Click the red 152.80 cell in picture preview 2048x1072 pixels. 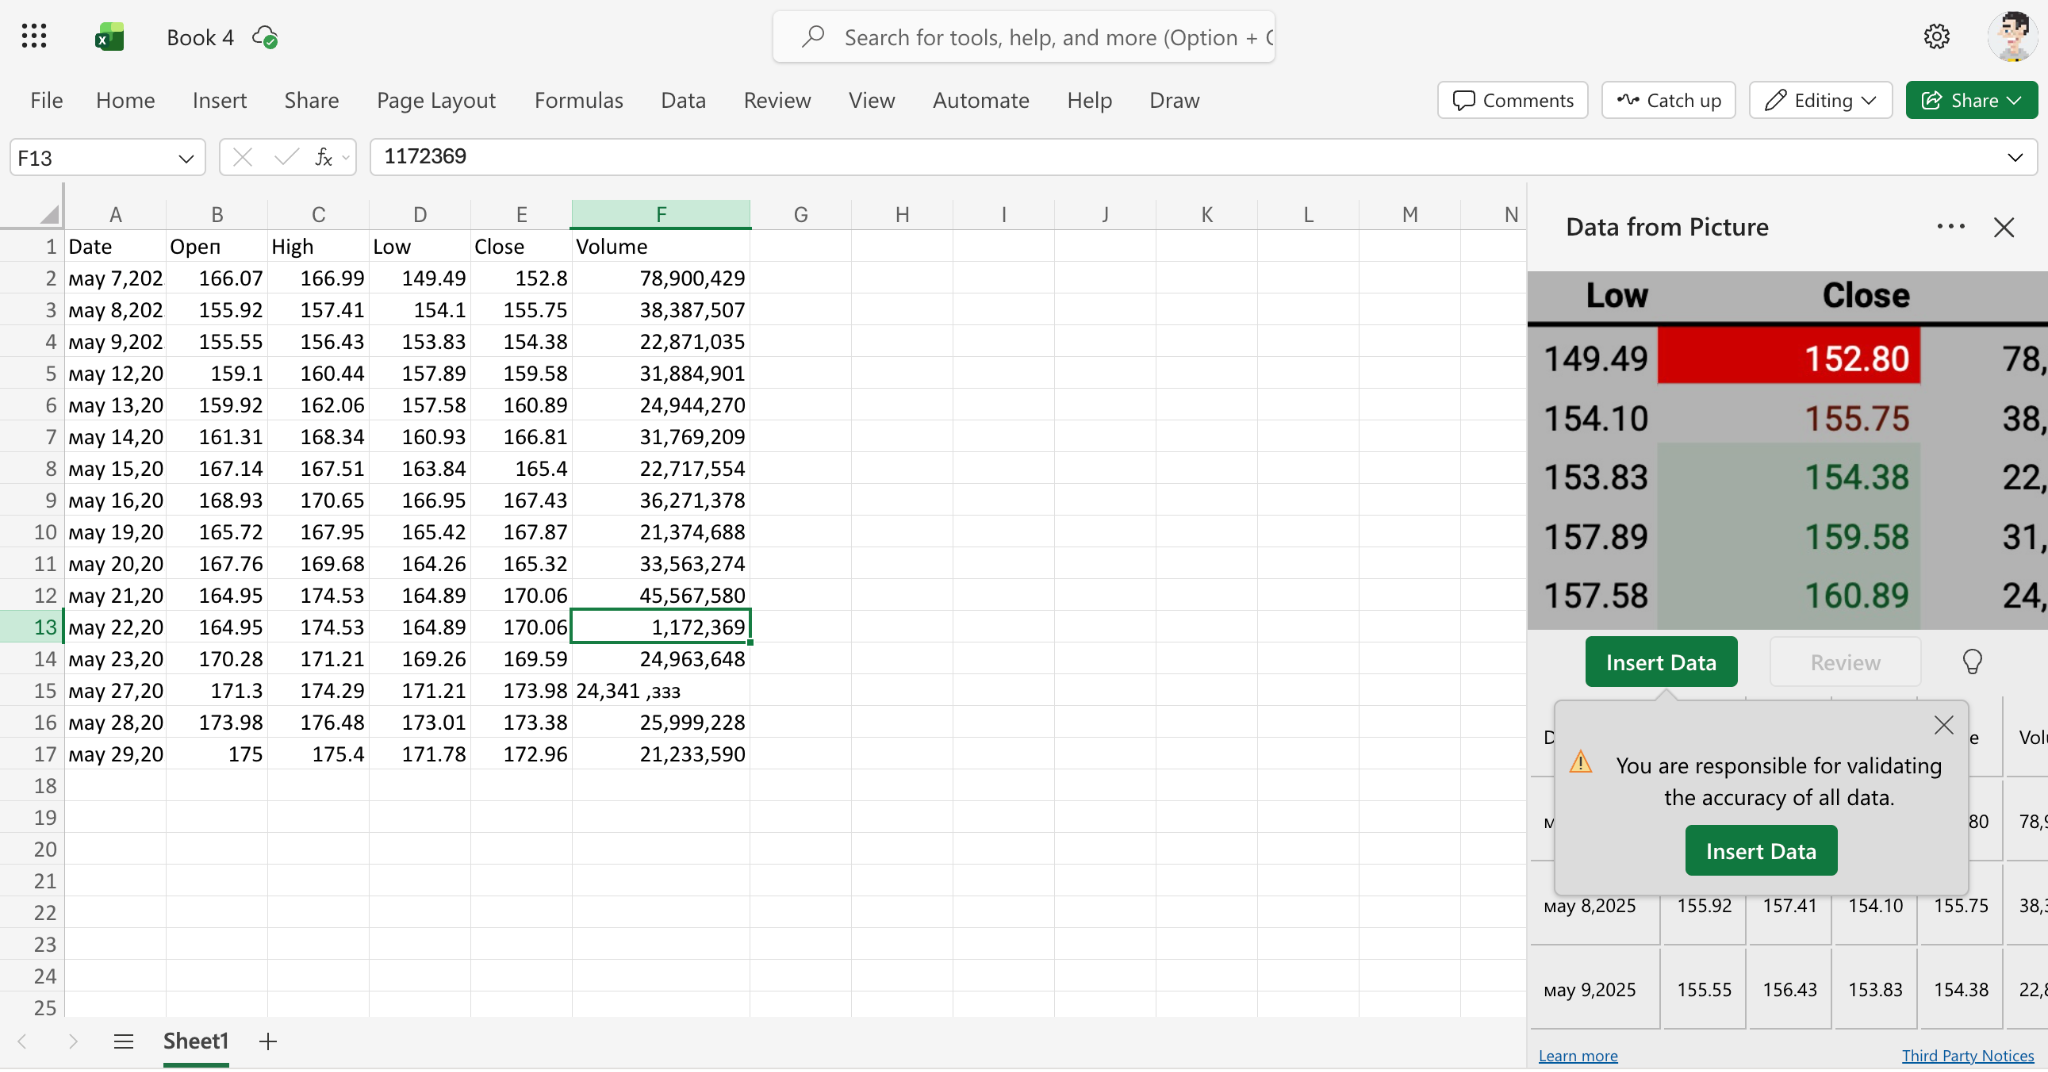(x=1789, y=357)
